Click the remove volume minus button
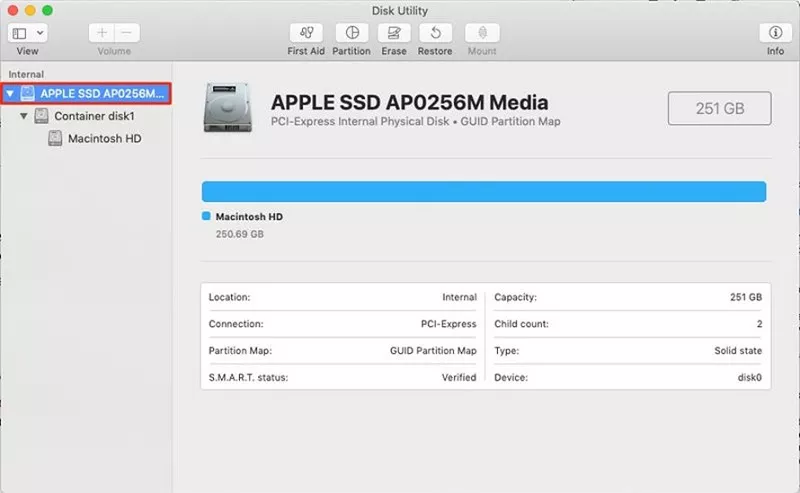The image size is (800, 493). 125,33
